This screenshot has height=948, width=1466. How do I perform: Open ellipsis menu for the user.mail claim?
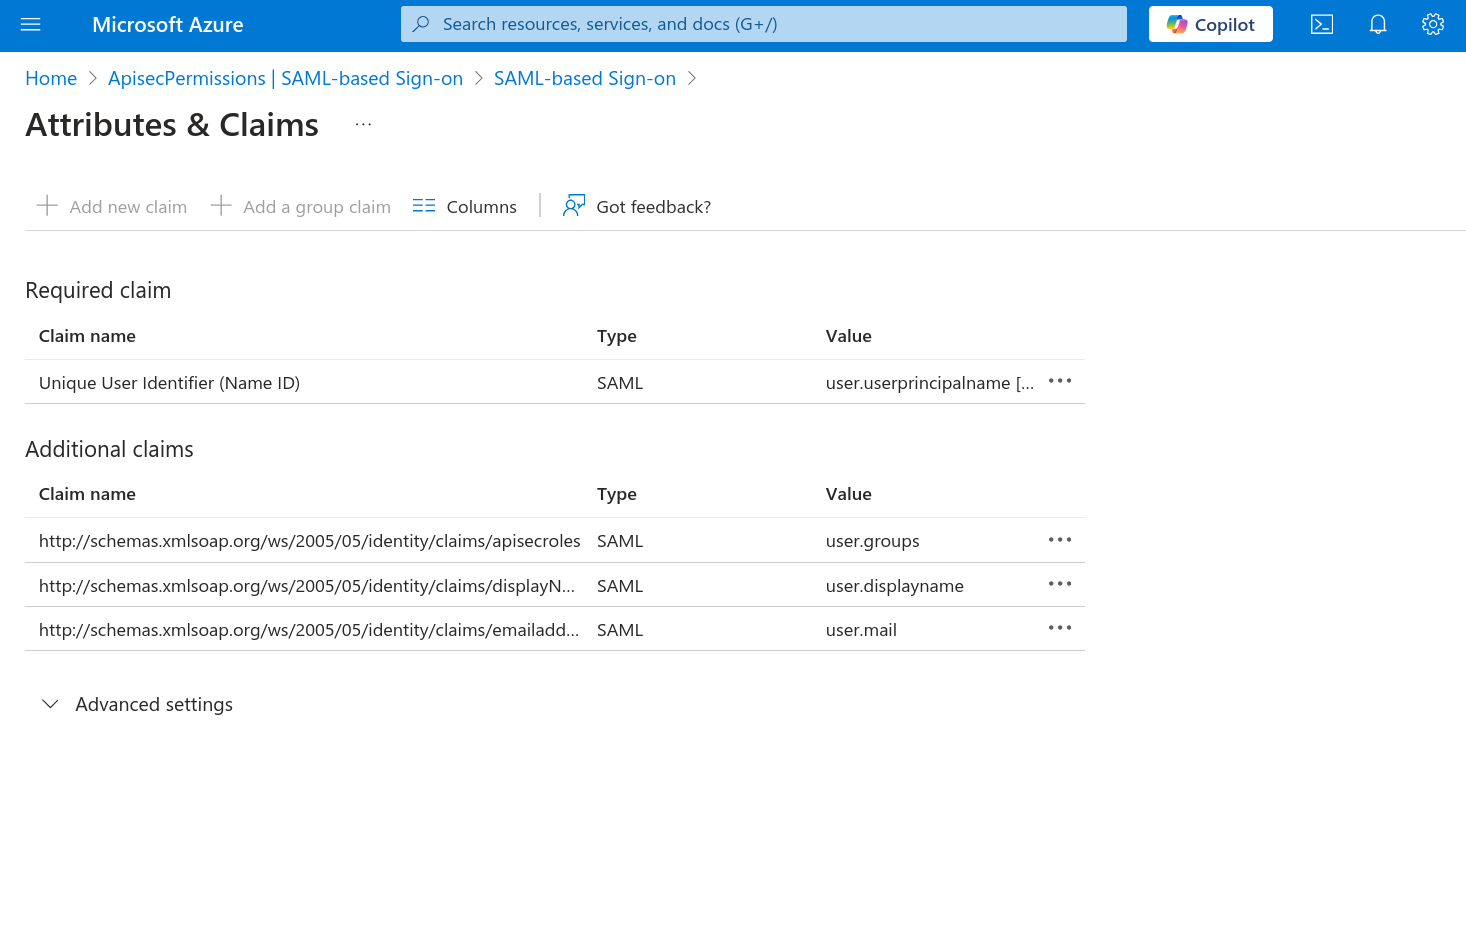point(1059,629)
